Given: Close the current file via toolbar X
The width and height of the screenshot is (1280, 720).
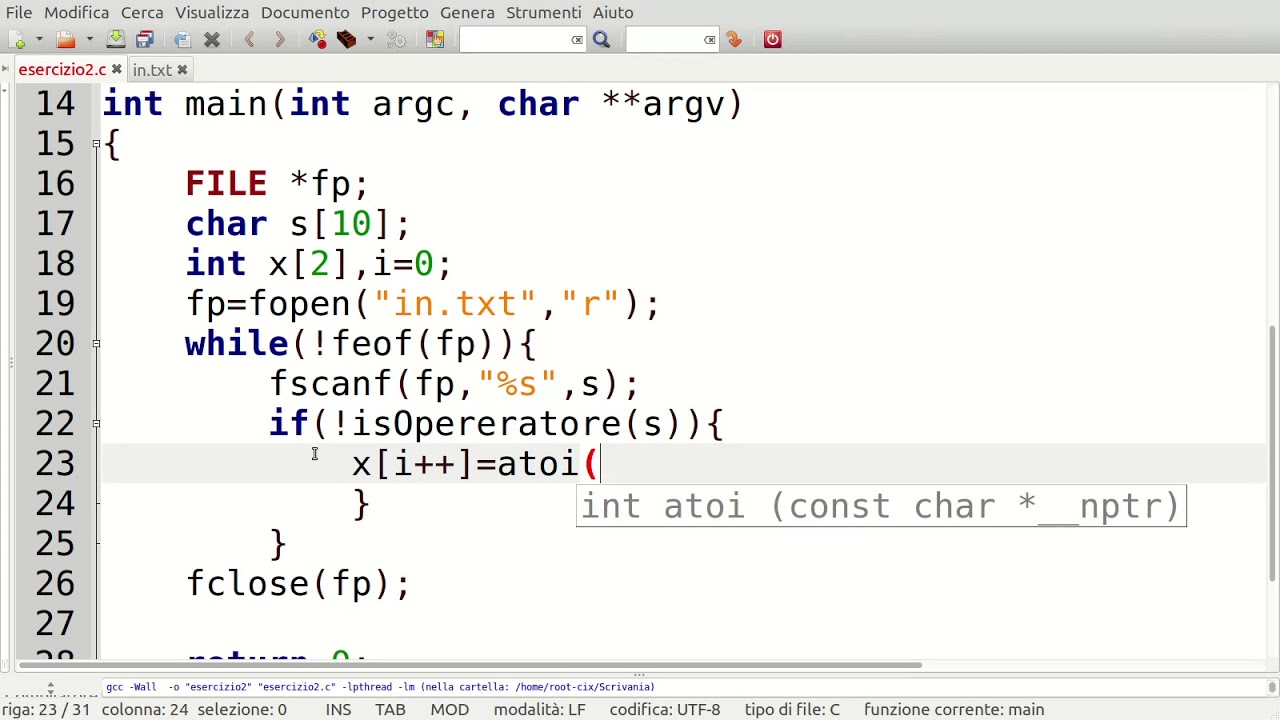Looking at the screenshot, I should click(x=212, y=40).
